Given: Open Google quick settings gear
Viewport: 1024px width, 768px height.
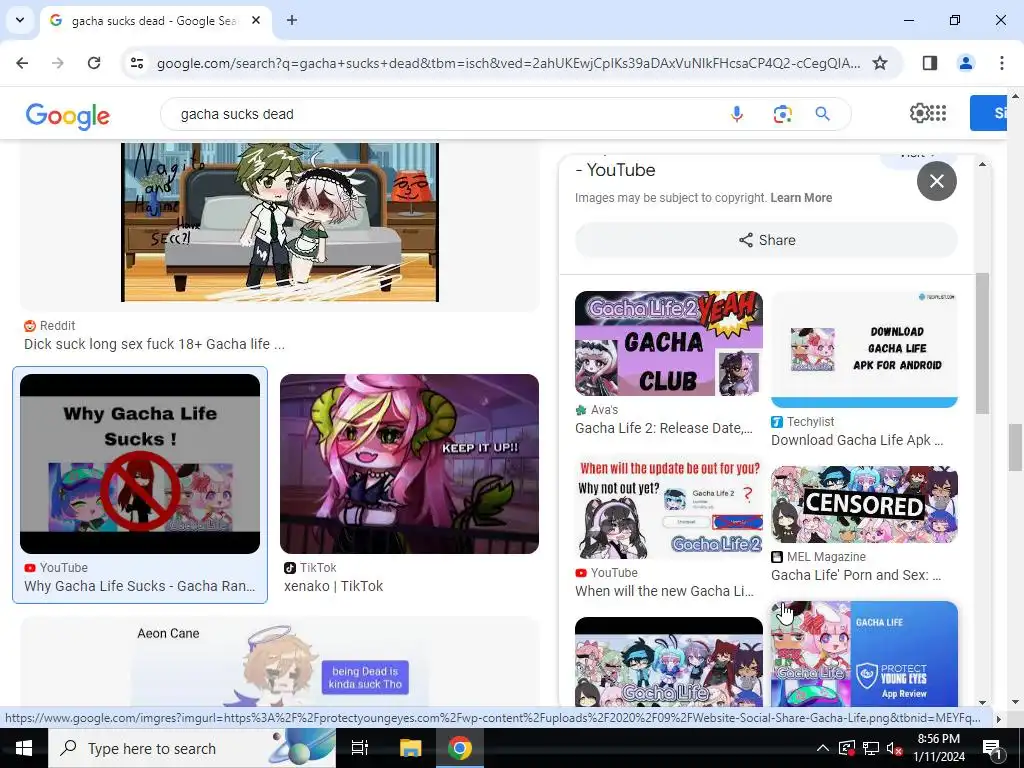Looking at the screenshot, I should (919, 113).
